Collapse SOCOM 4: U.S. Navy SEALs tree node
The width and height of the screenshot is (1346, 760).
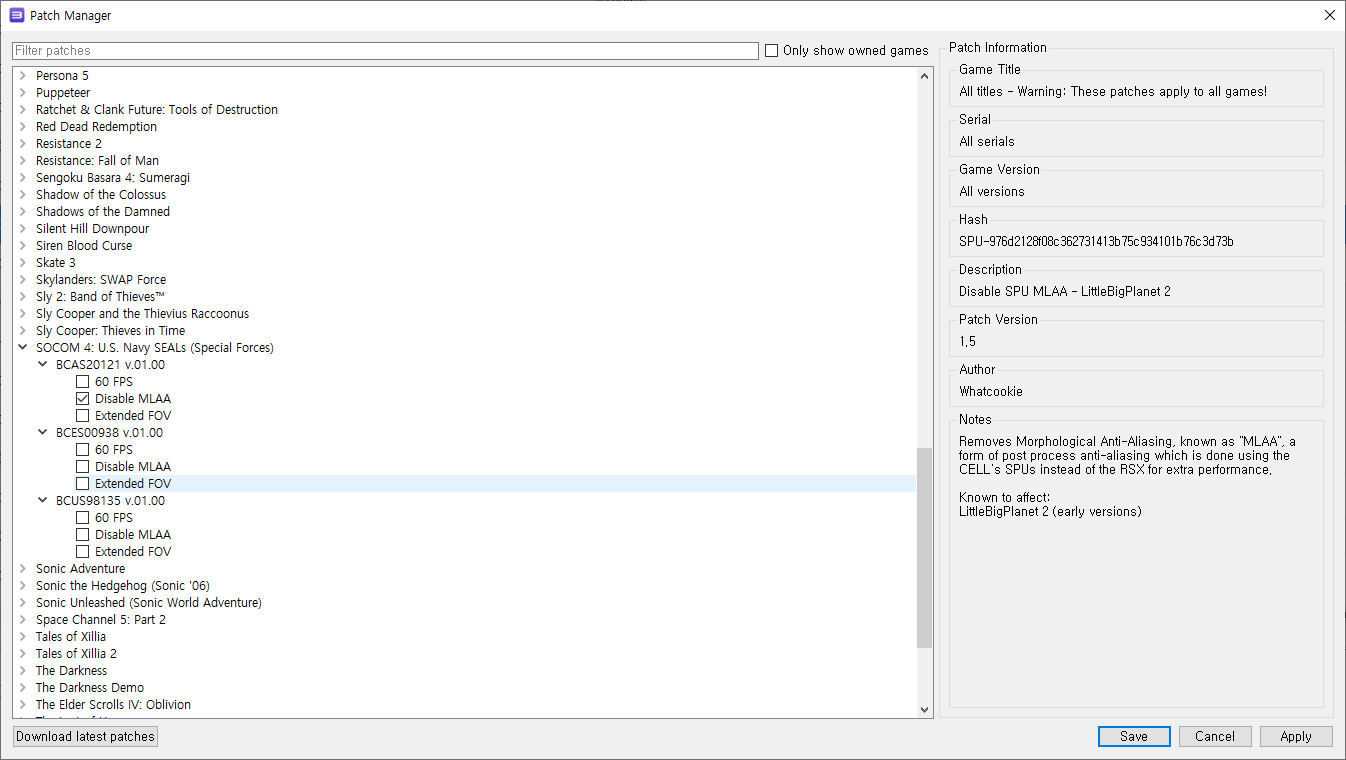click(x=23, y=348)
